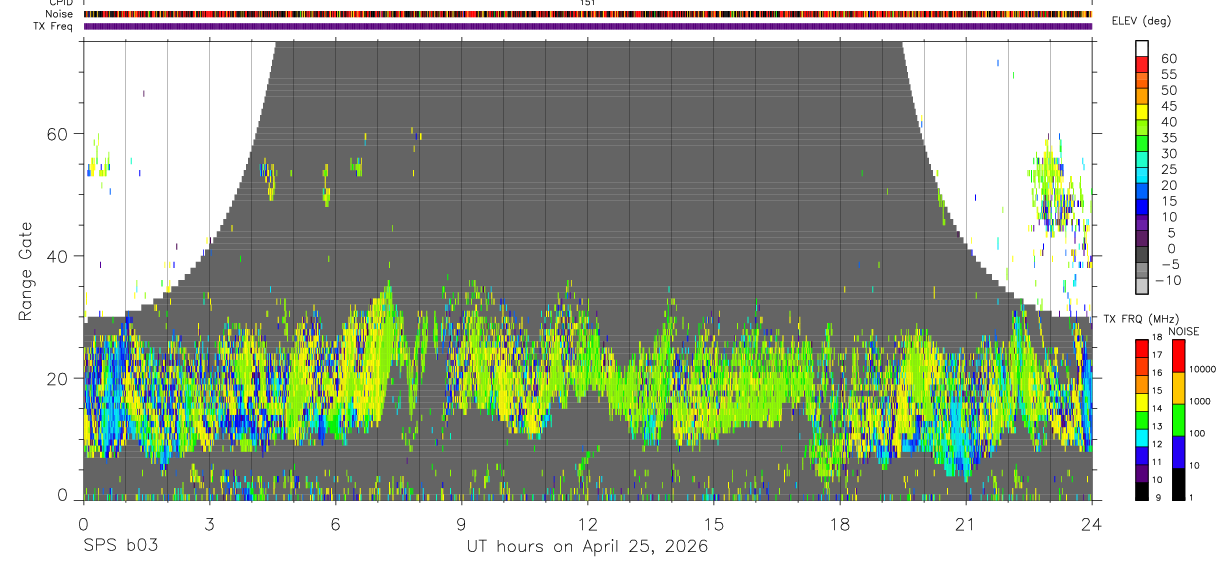The image size is (1228, 567).
Task: Select the red top swatch of TX FRQ scale
Action: (1142, 349)
